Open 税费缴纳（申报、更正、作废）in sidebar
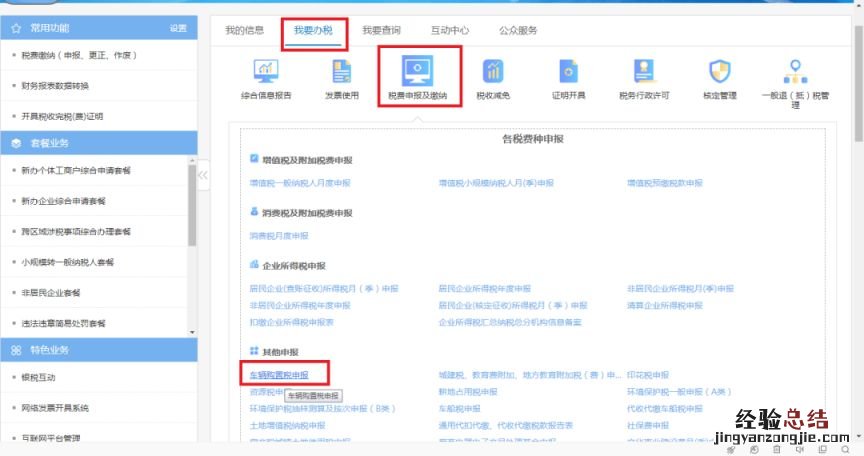The height and width of the screenshot is (456, 864). click(79, 55)
